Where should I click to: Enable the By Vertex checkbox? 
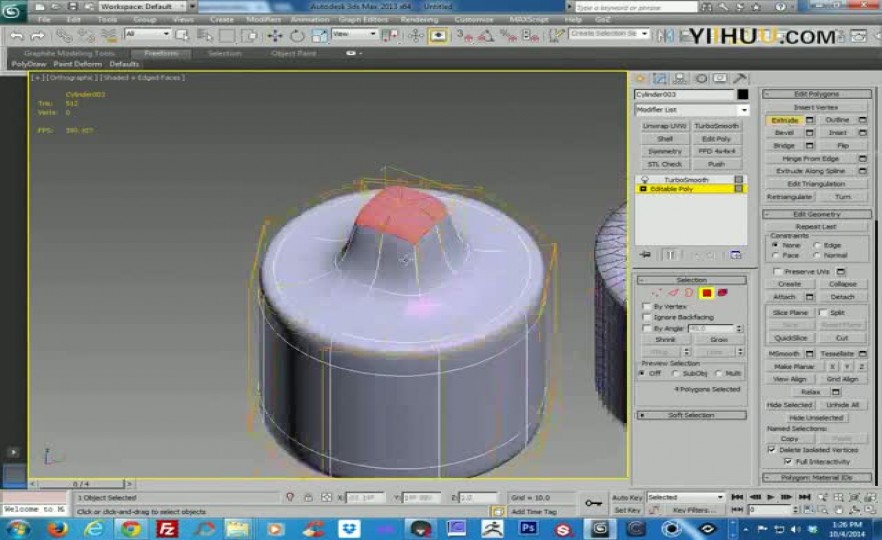pyautogui.click(x=646, y=307)
